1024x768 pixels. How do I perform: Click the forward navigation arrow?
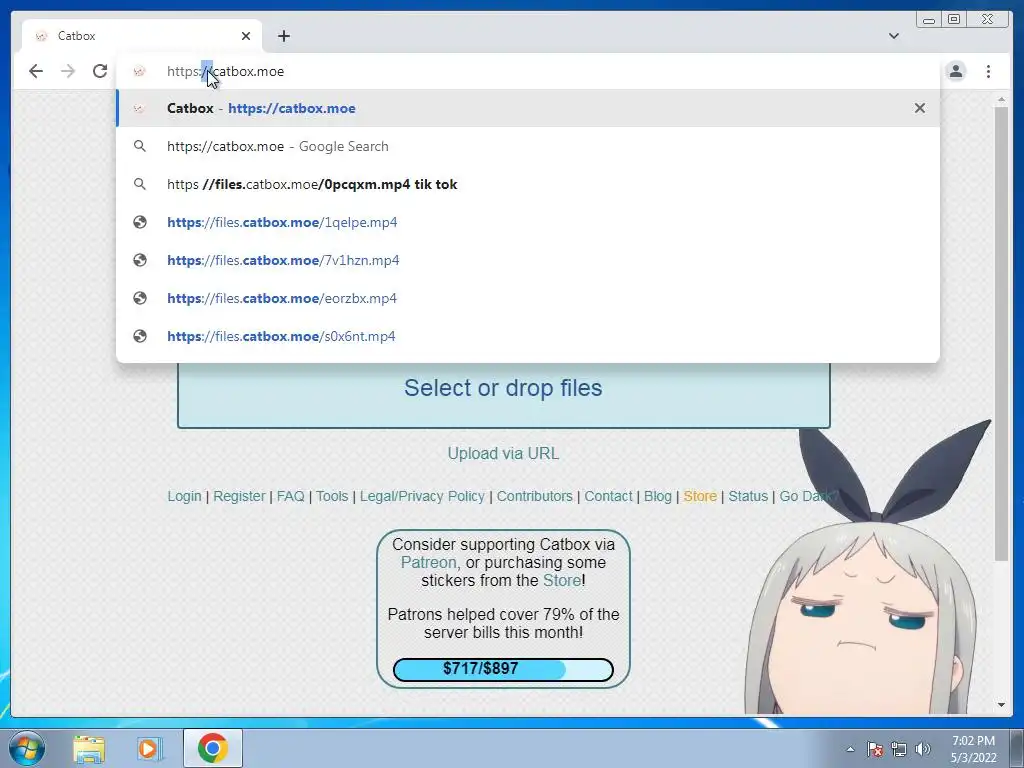pos(68,71)
